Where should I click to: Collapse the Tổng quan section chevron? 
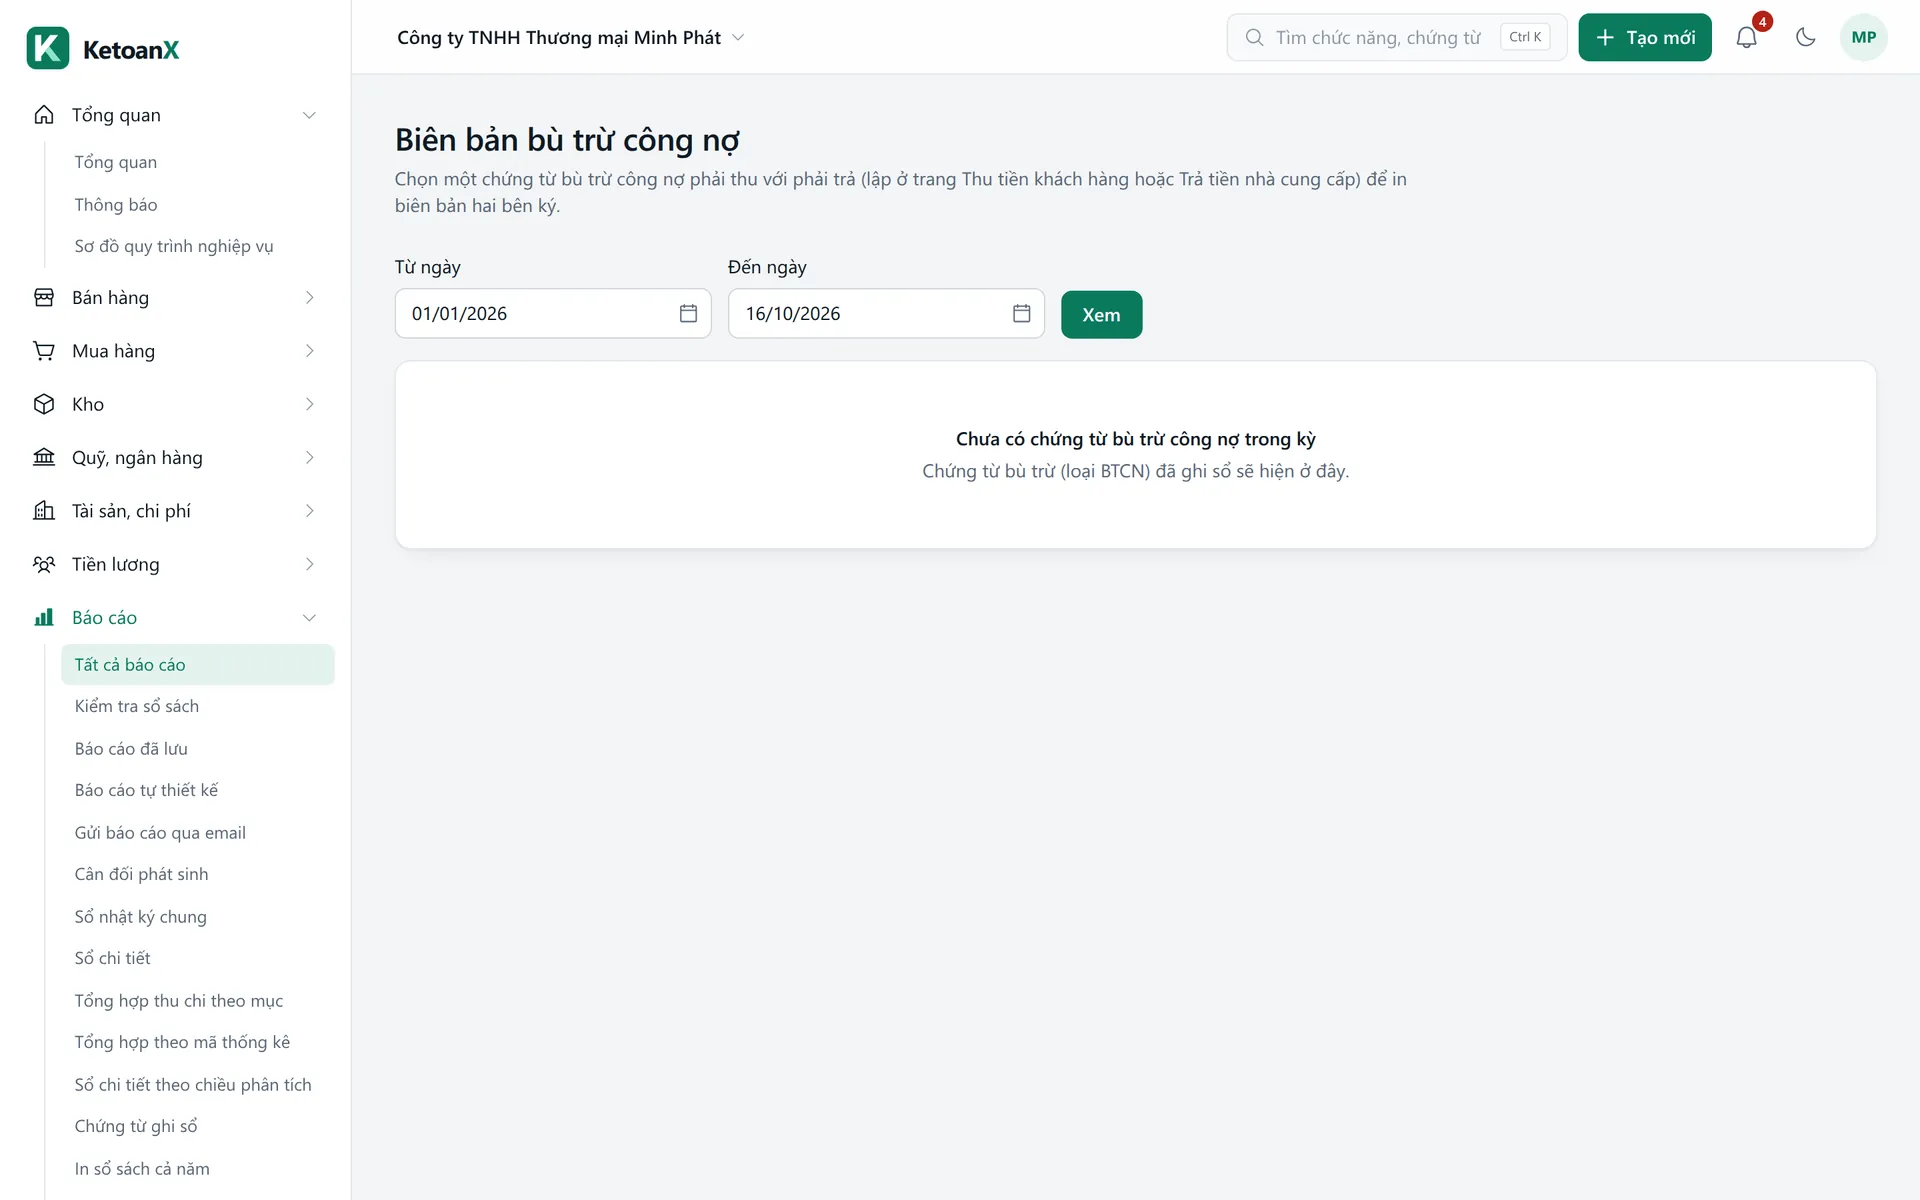point(310,115)
